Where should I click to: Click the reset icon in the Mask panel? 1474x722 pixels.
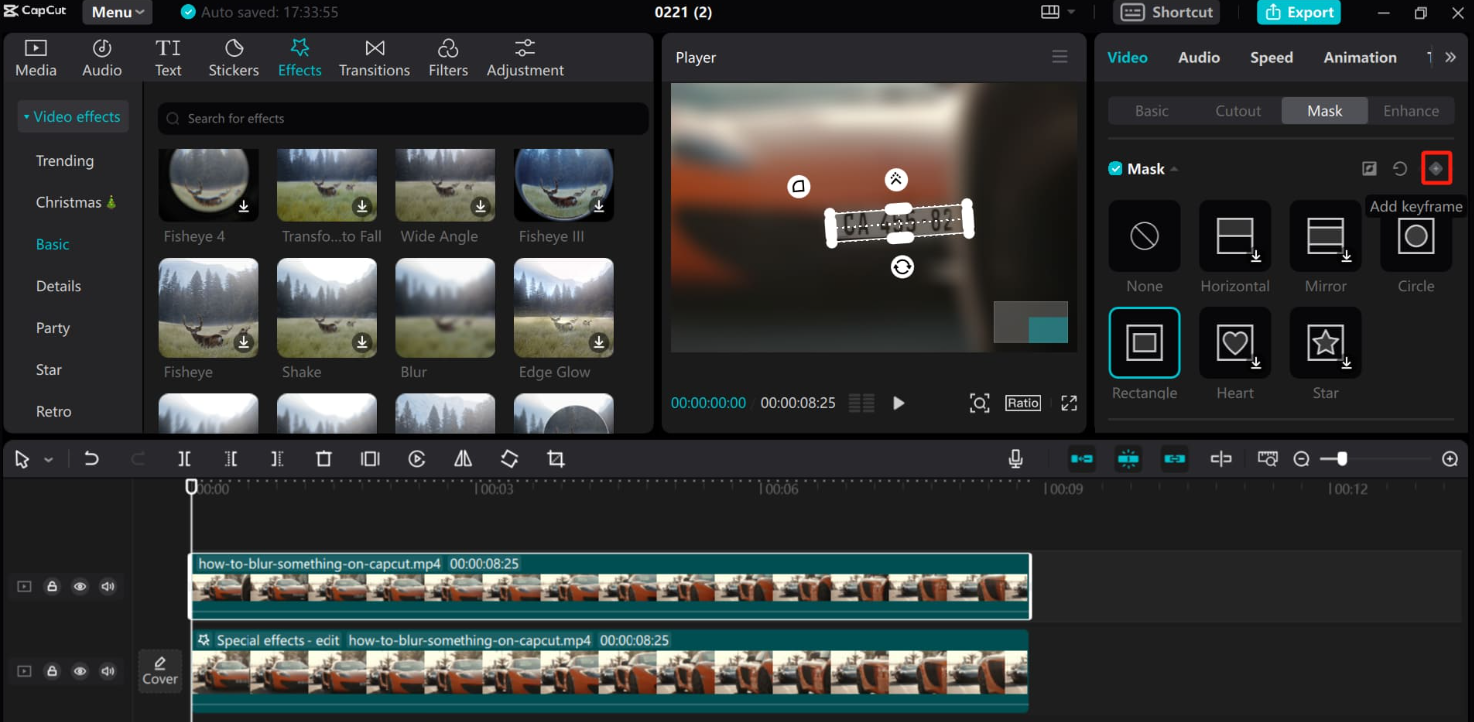pyautogui.click(x=1399, y=168)
